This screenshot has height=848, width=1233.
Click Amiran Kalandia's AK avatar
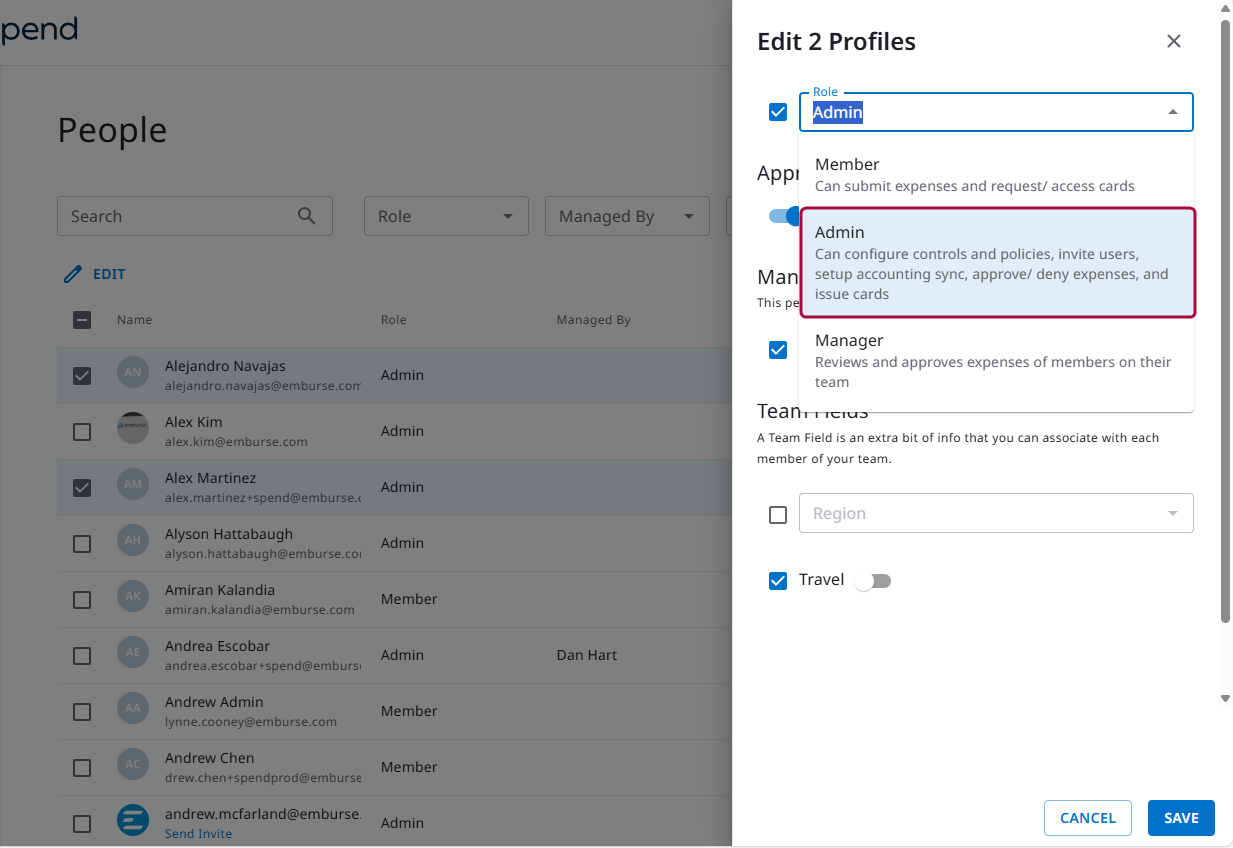[x=134, y=596]
